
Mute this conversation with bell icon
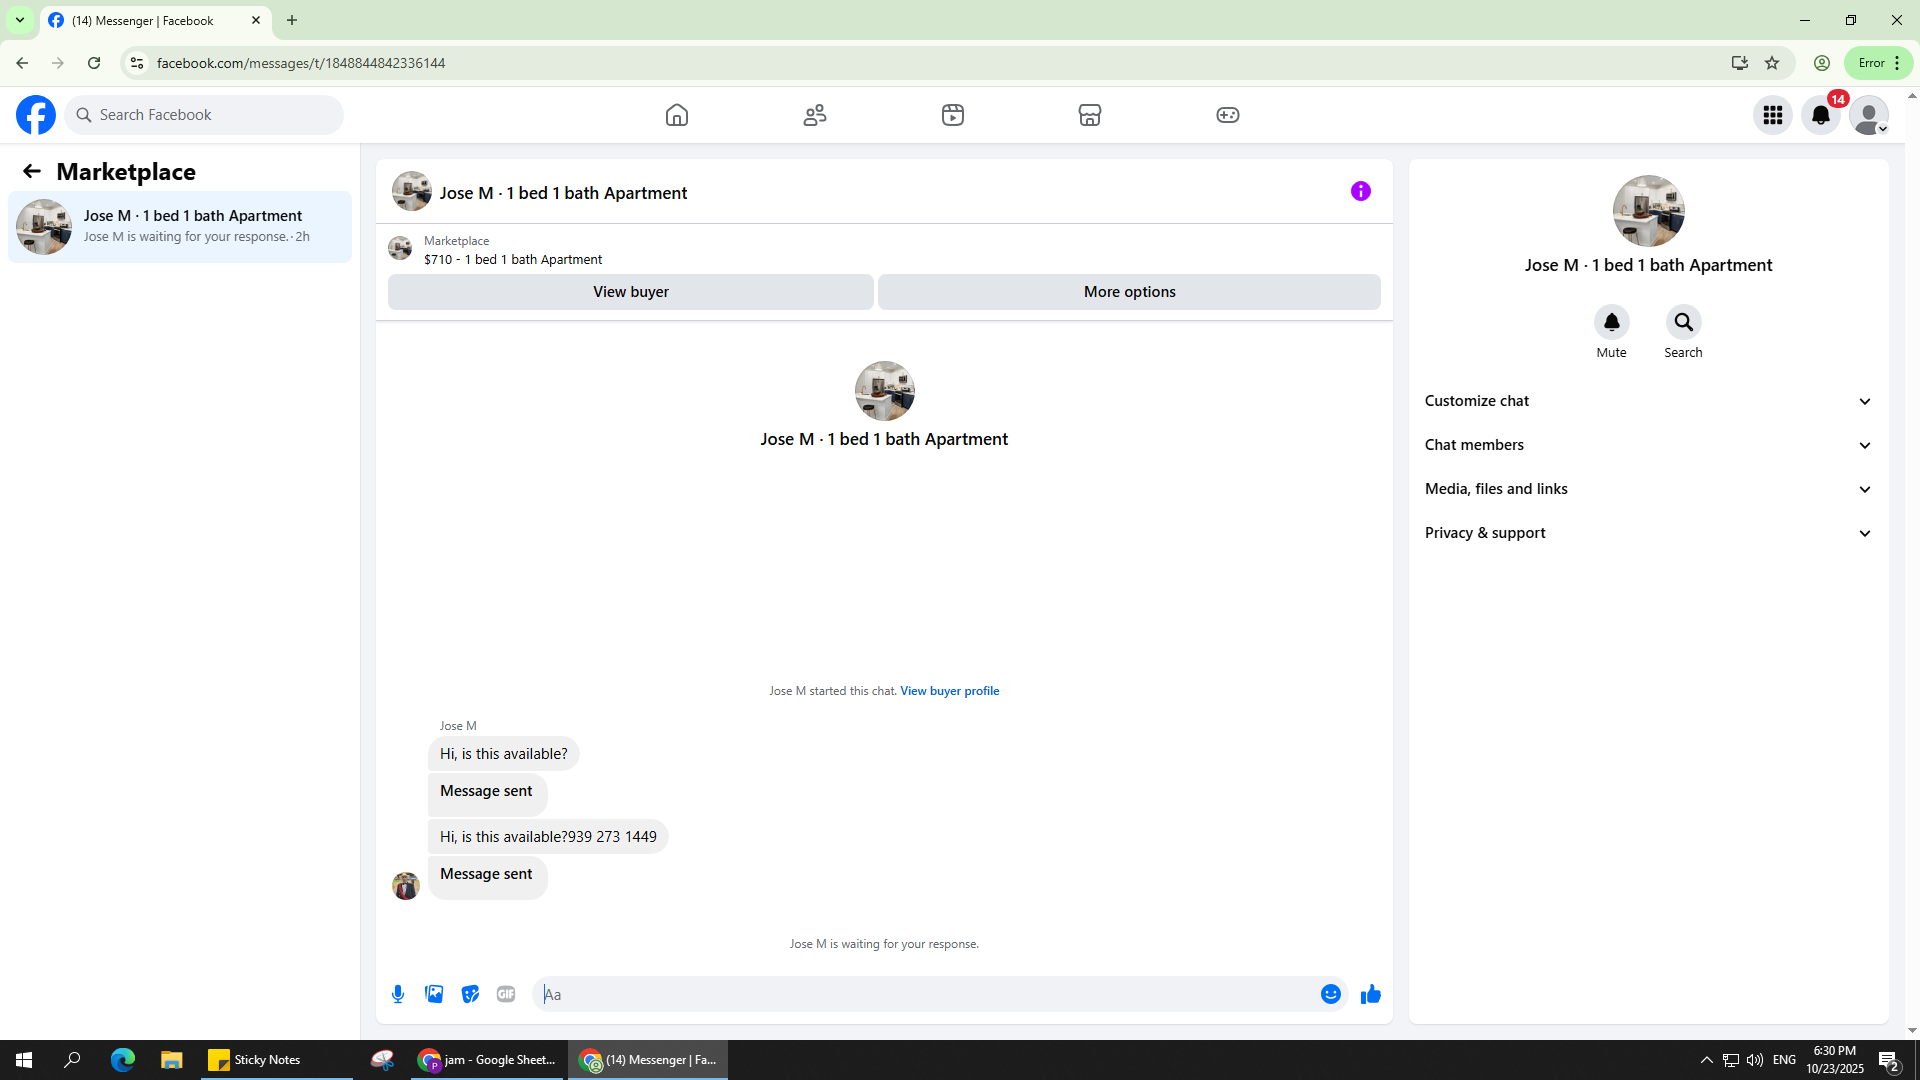click(x=1611, y=322)
